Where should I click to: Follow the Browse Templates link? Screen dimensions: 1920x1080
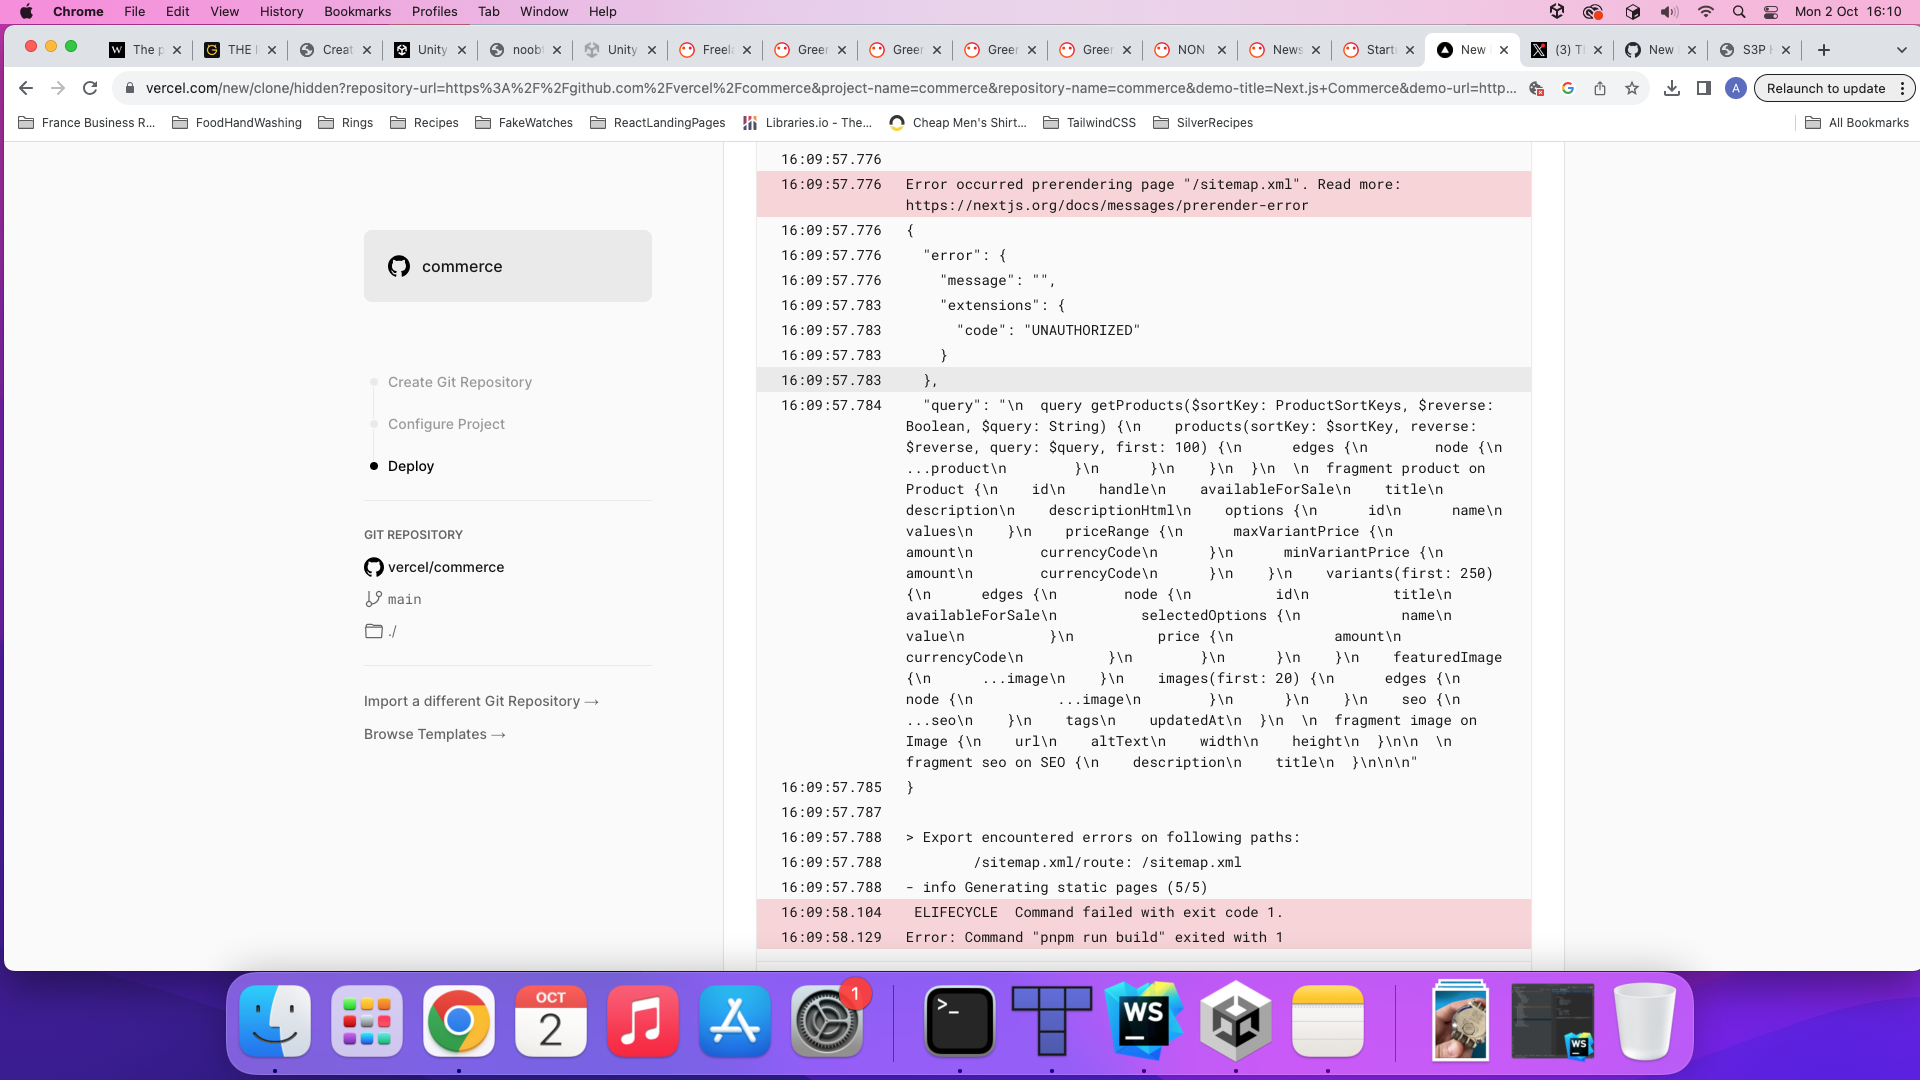(433, 733)
